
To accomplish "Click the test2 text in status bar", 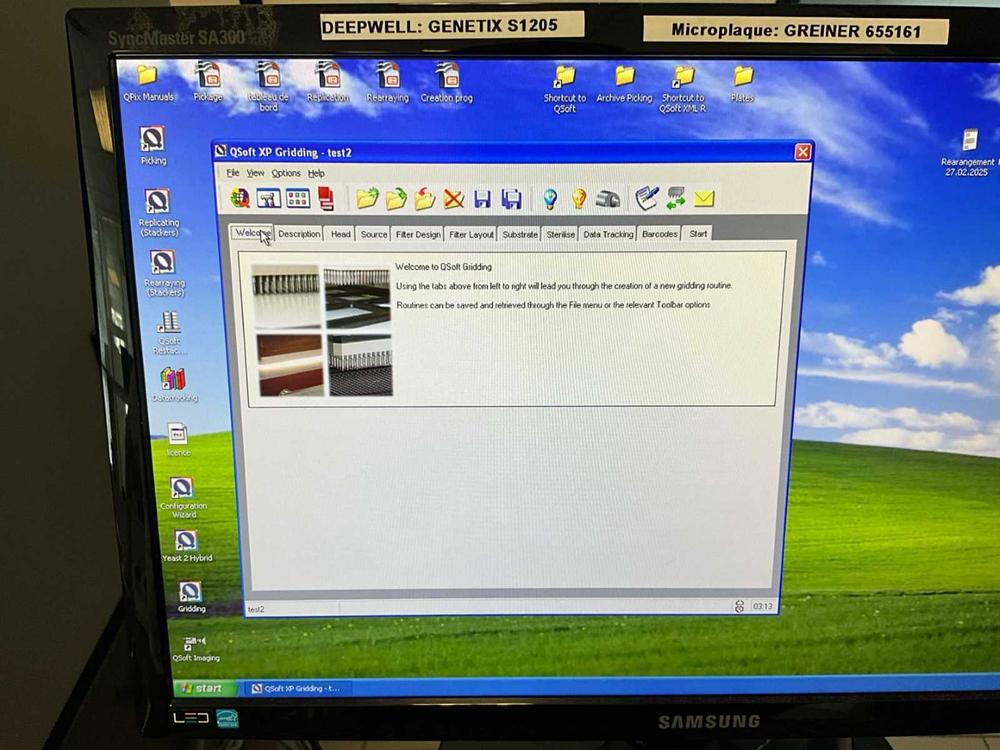I will [256, 610].
